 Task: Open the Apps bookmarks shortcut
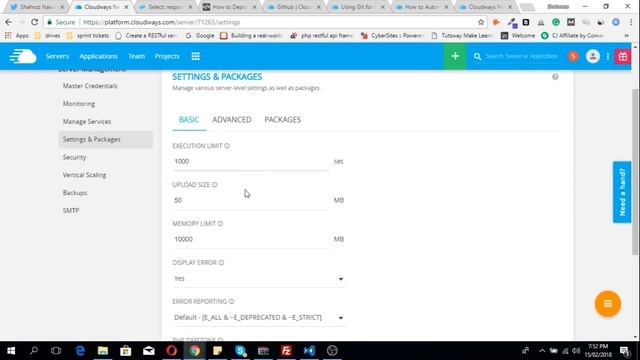tap(17, 36)
